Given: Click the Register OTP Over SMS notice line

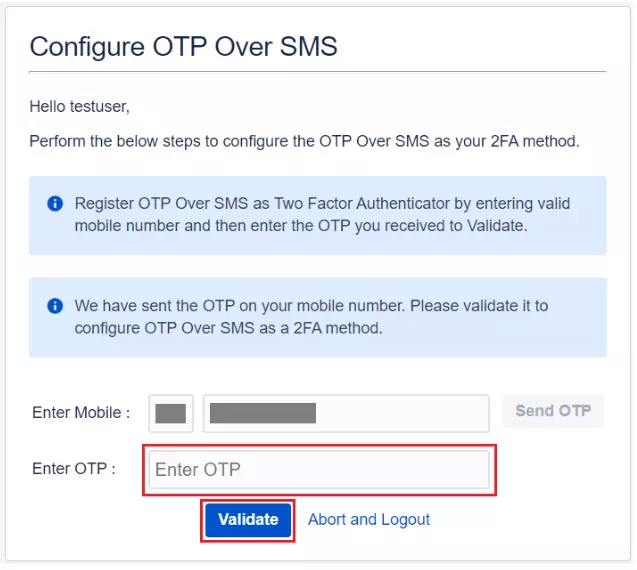Looking at the screenshot, I should [x=322, y=204].
